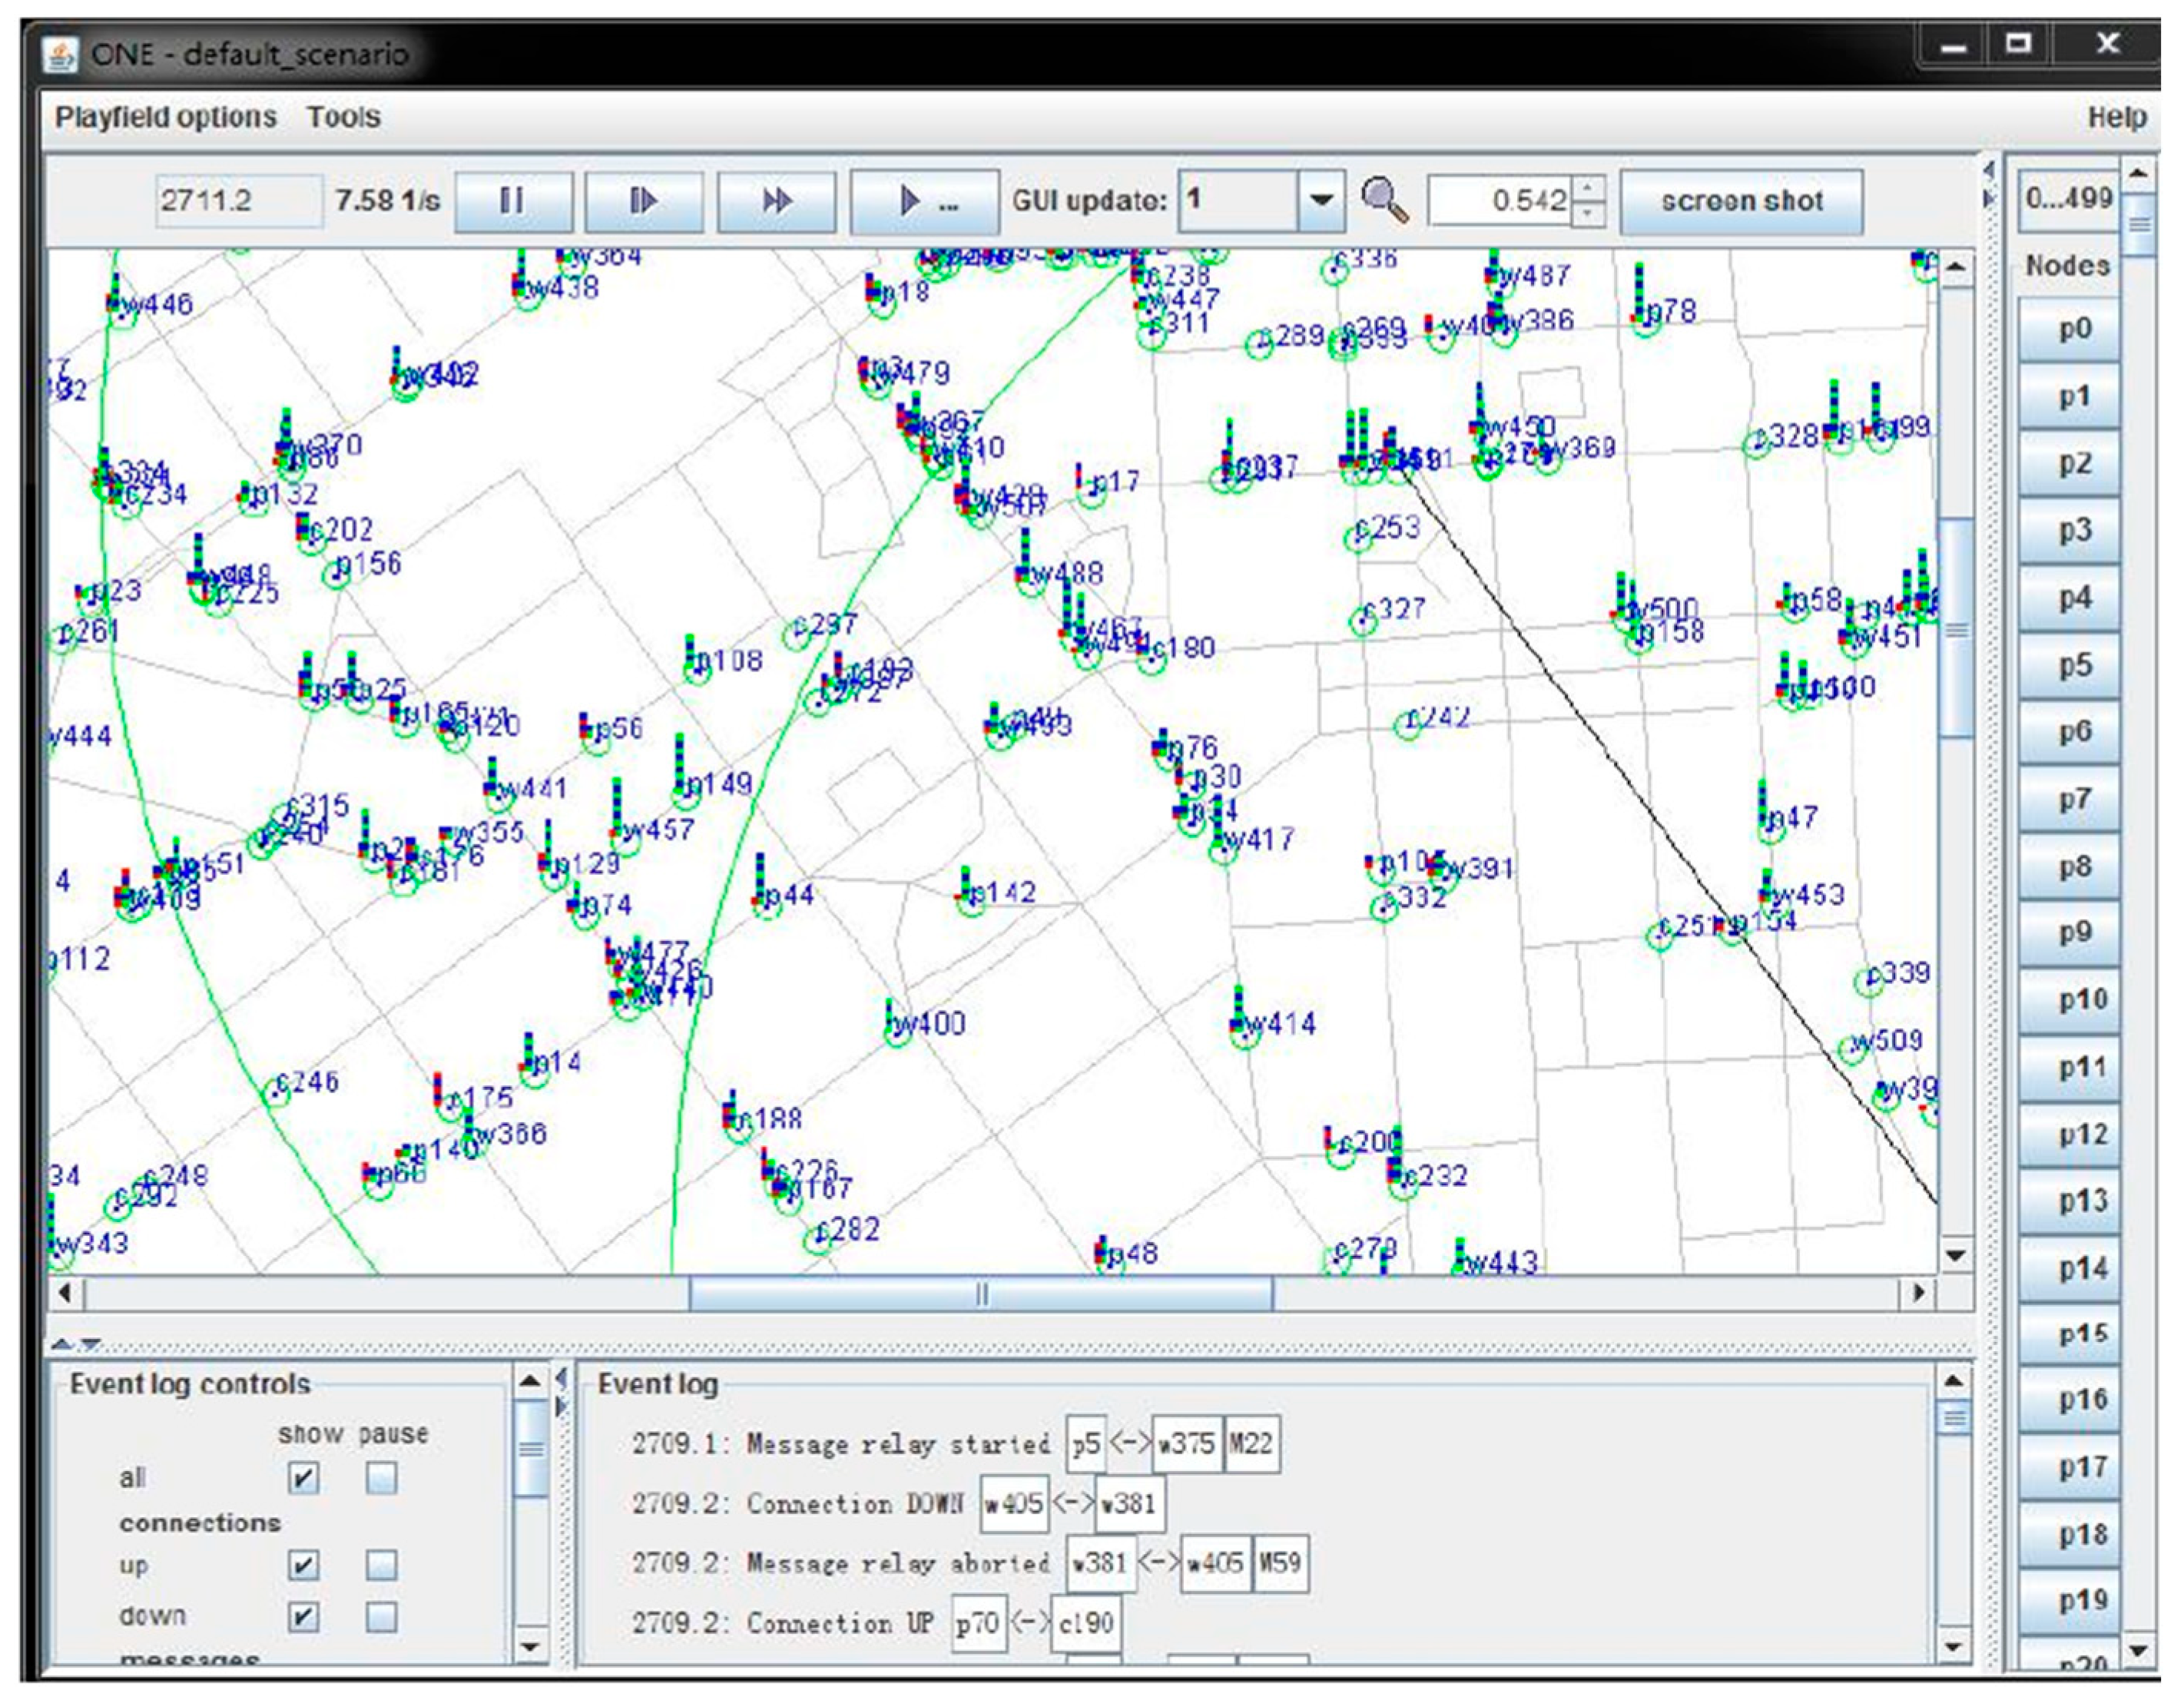Increase zoom level with the stepper up arrow

[1588, 188]
